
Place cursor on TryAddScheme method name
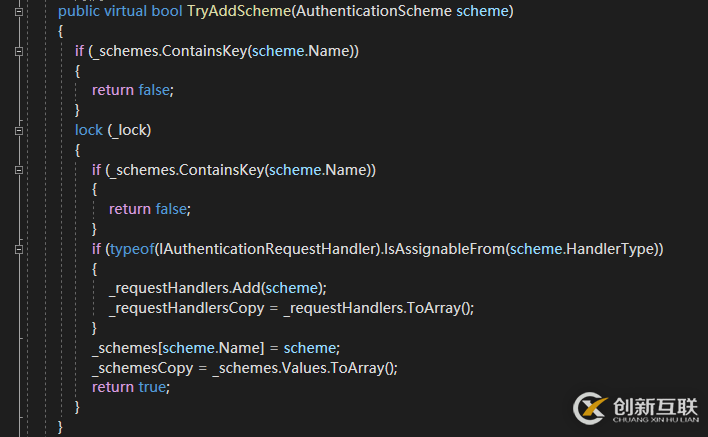click(221, 11)
